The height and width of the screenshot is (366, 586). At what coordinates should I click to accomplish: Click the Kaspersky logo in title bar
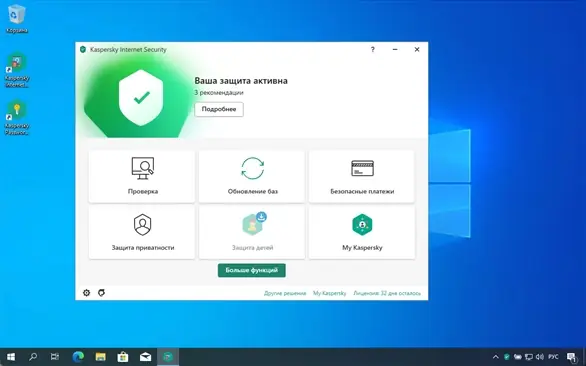point(83,49)
